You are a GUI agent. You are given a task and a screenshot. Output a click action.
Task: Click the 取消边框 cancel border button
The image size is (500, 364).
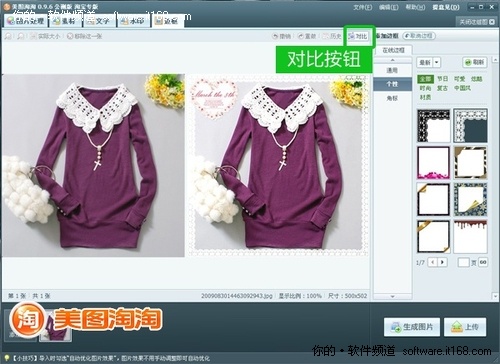click(x=419, y=36)
